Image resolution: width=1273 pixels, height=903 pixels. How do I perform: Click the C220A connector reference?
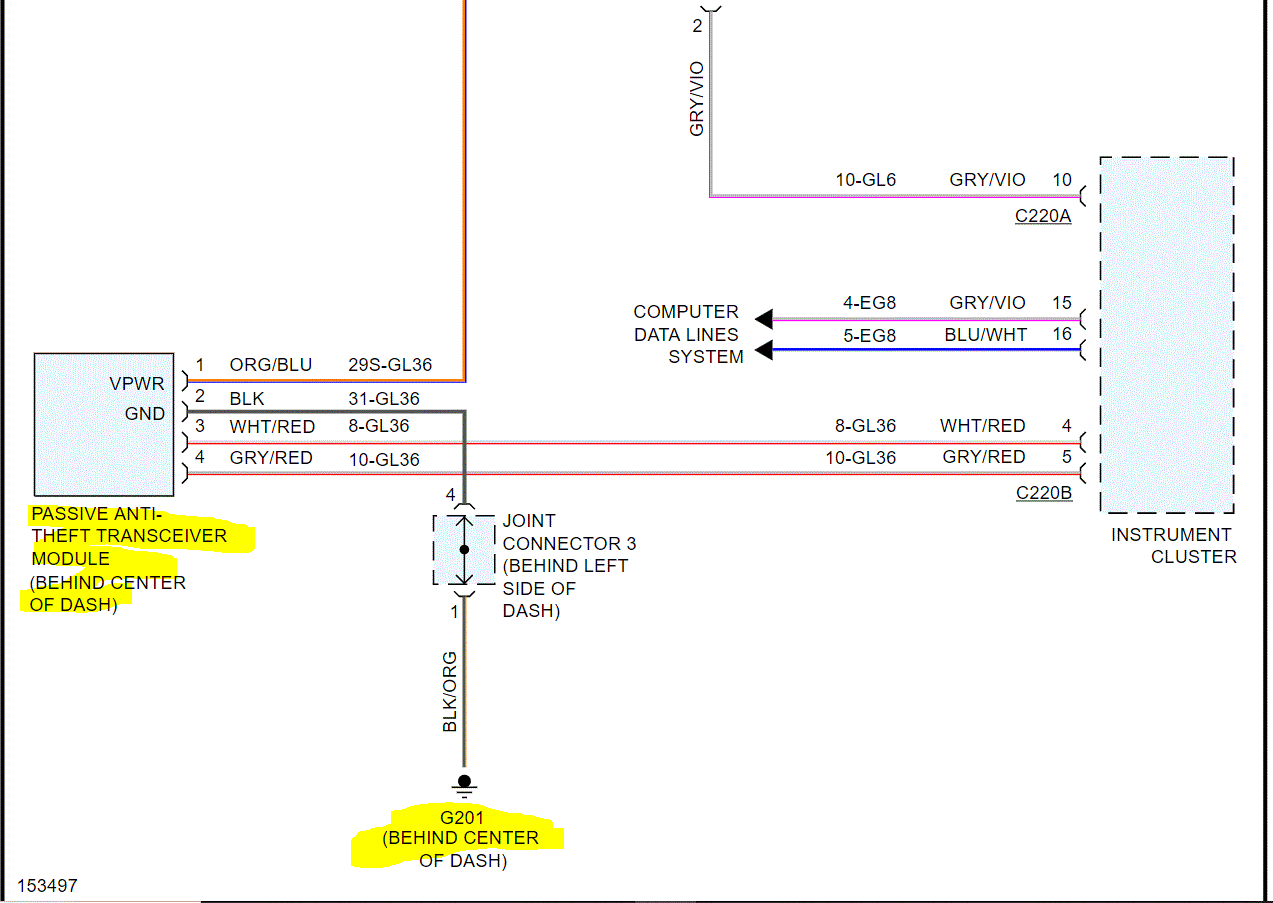(1043, 215)
